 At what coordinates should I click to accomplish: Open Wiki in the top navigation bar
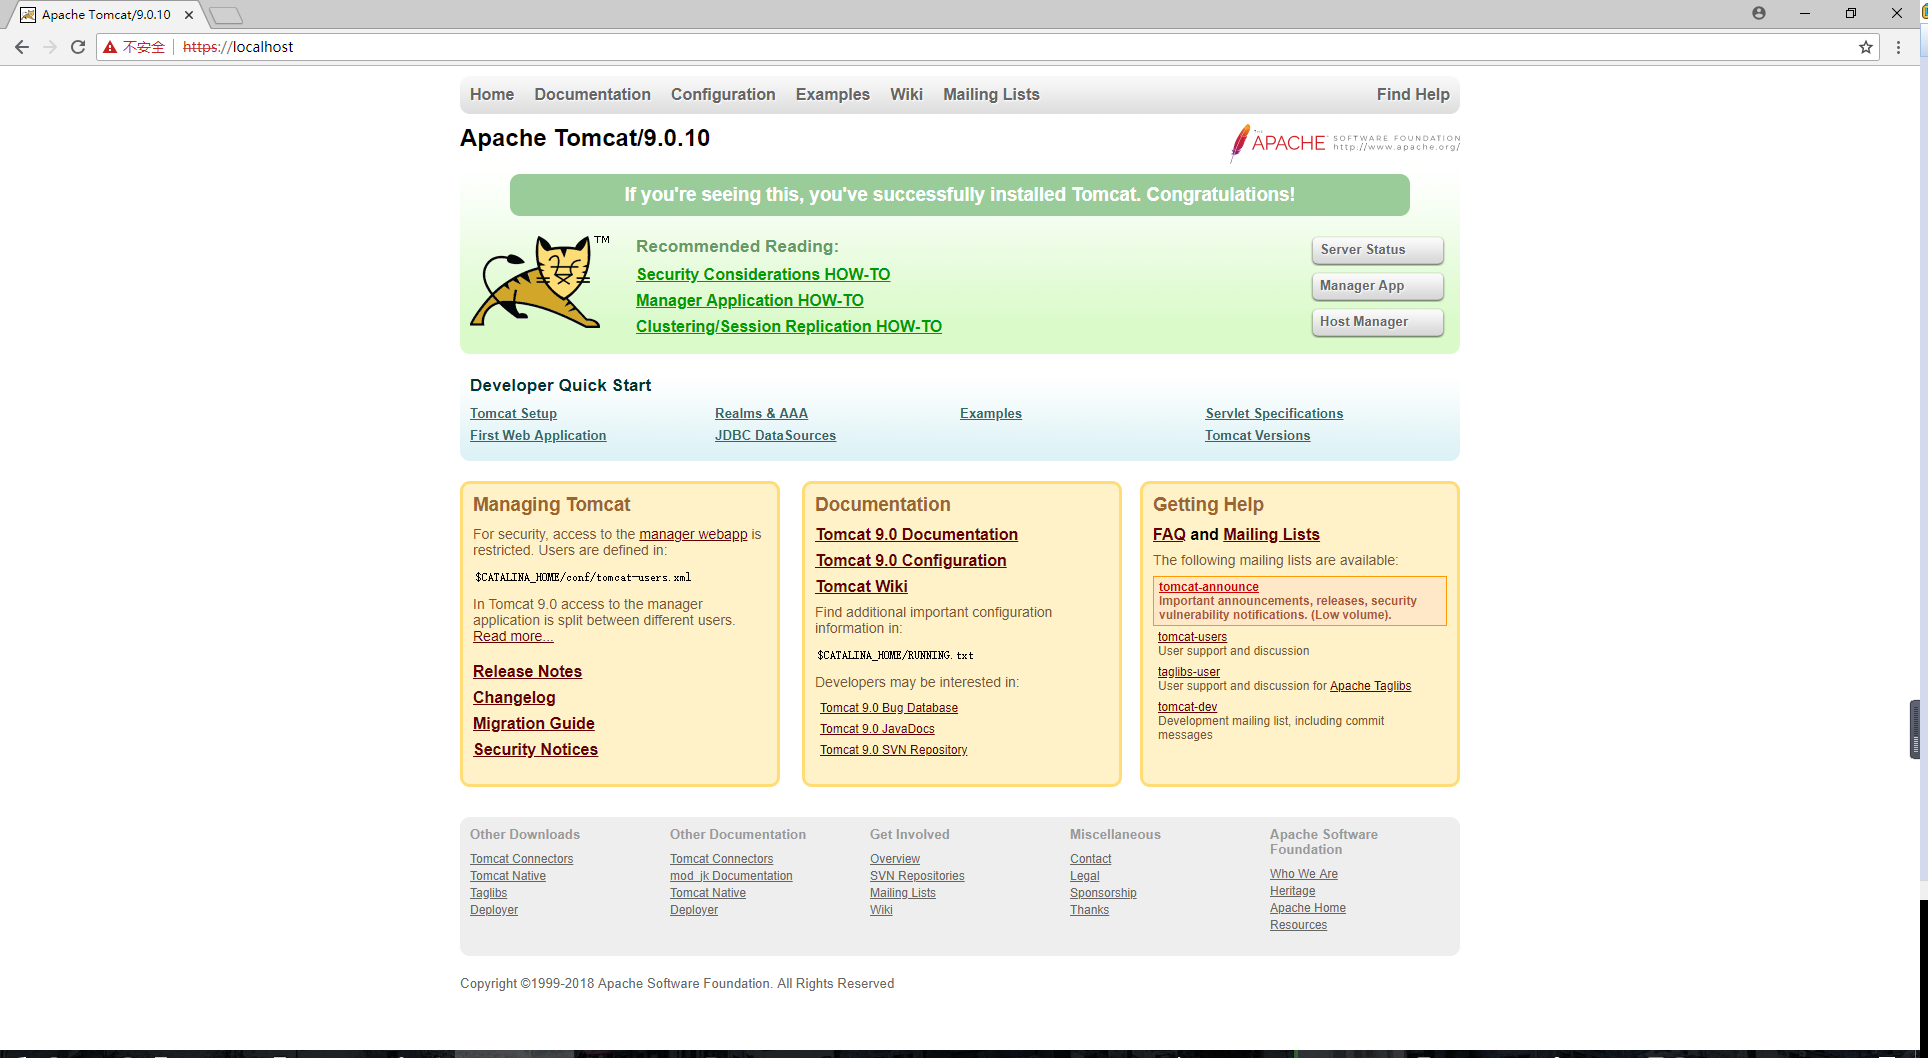point(906,94)
